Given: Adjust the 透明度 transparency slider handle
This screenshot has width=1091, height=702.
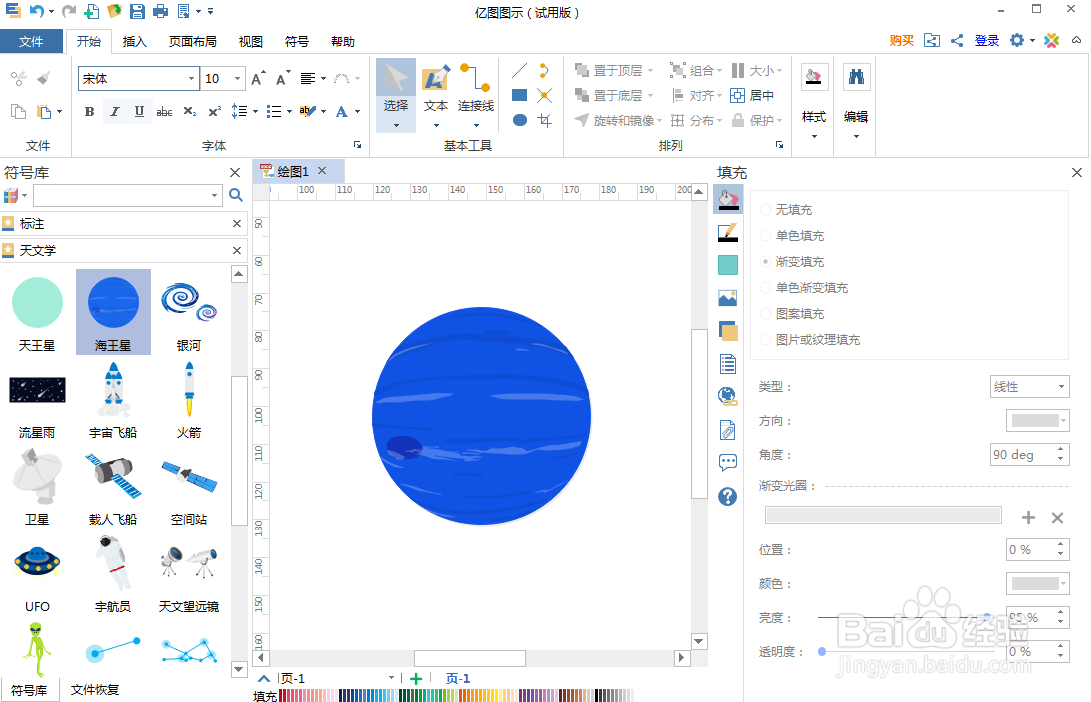Looking at the screenshot, I should 822,652.
